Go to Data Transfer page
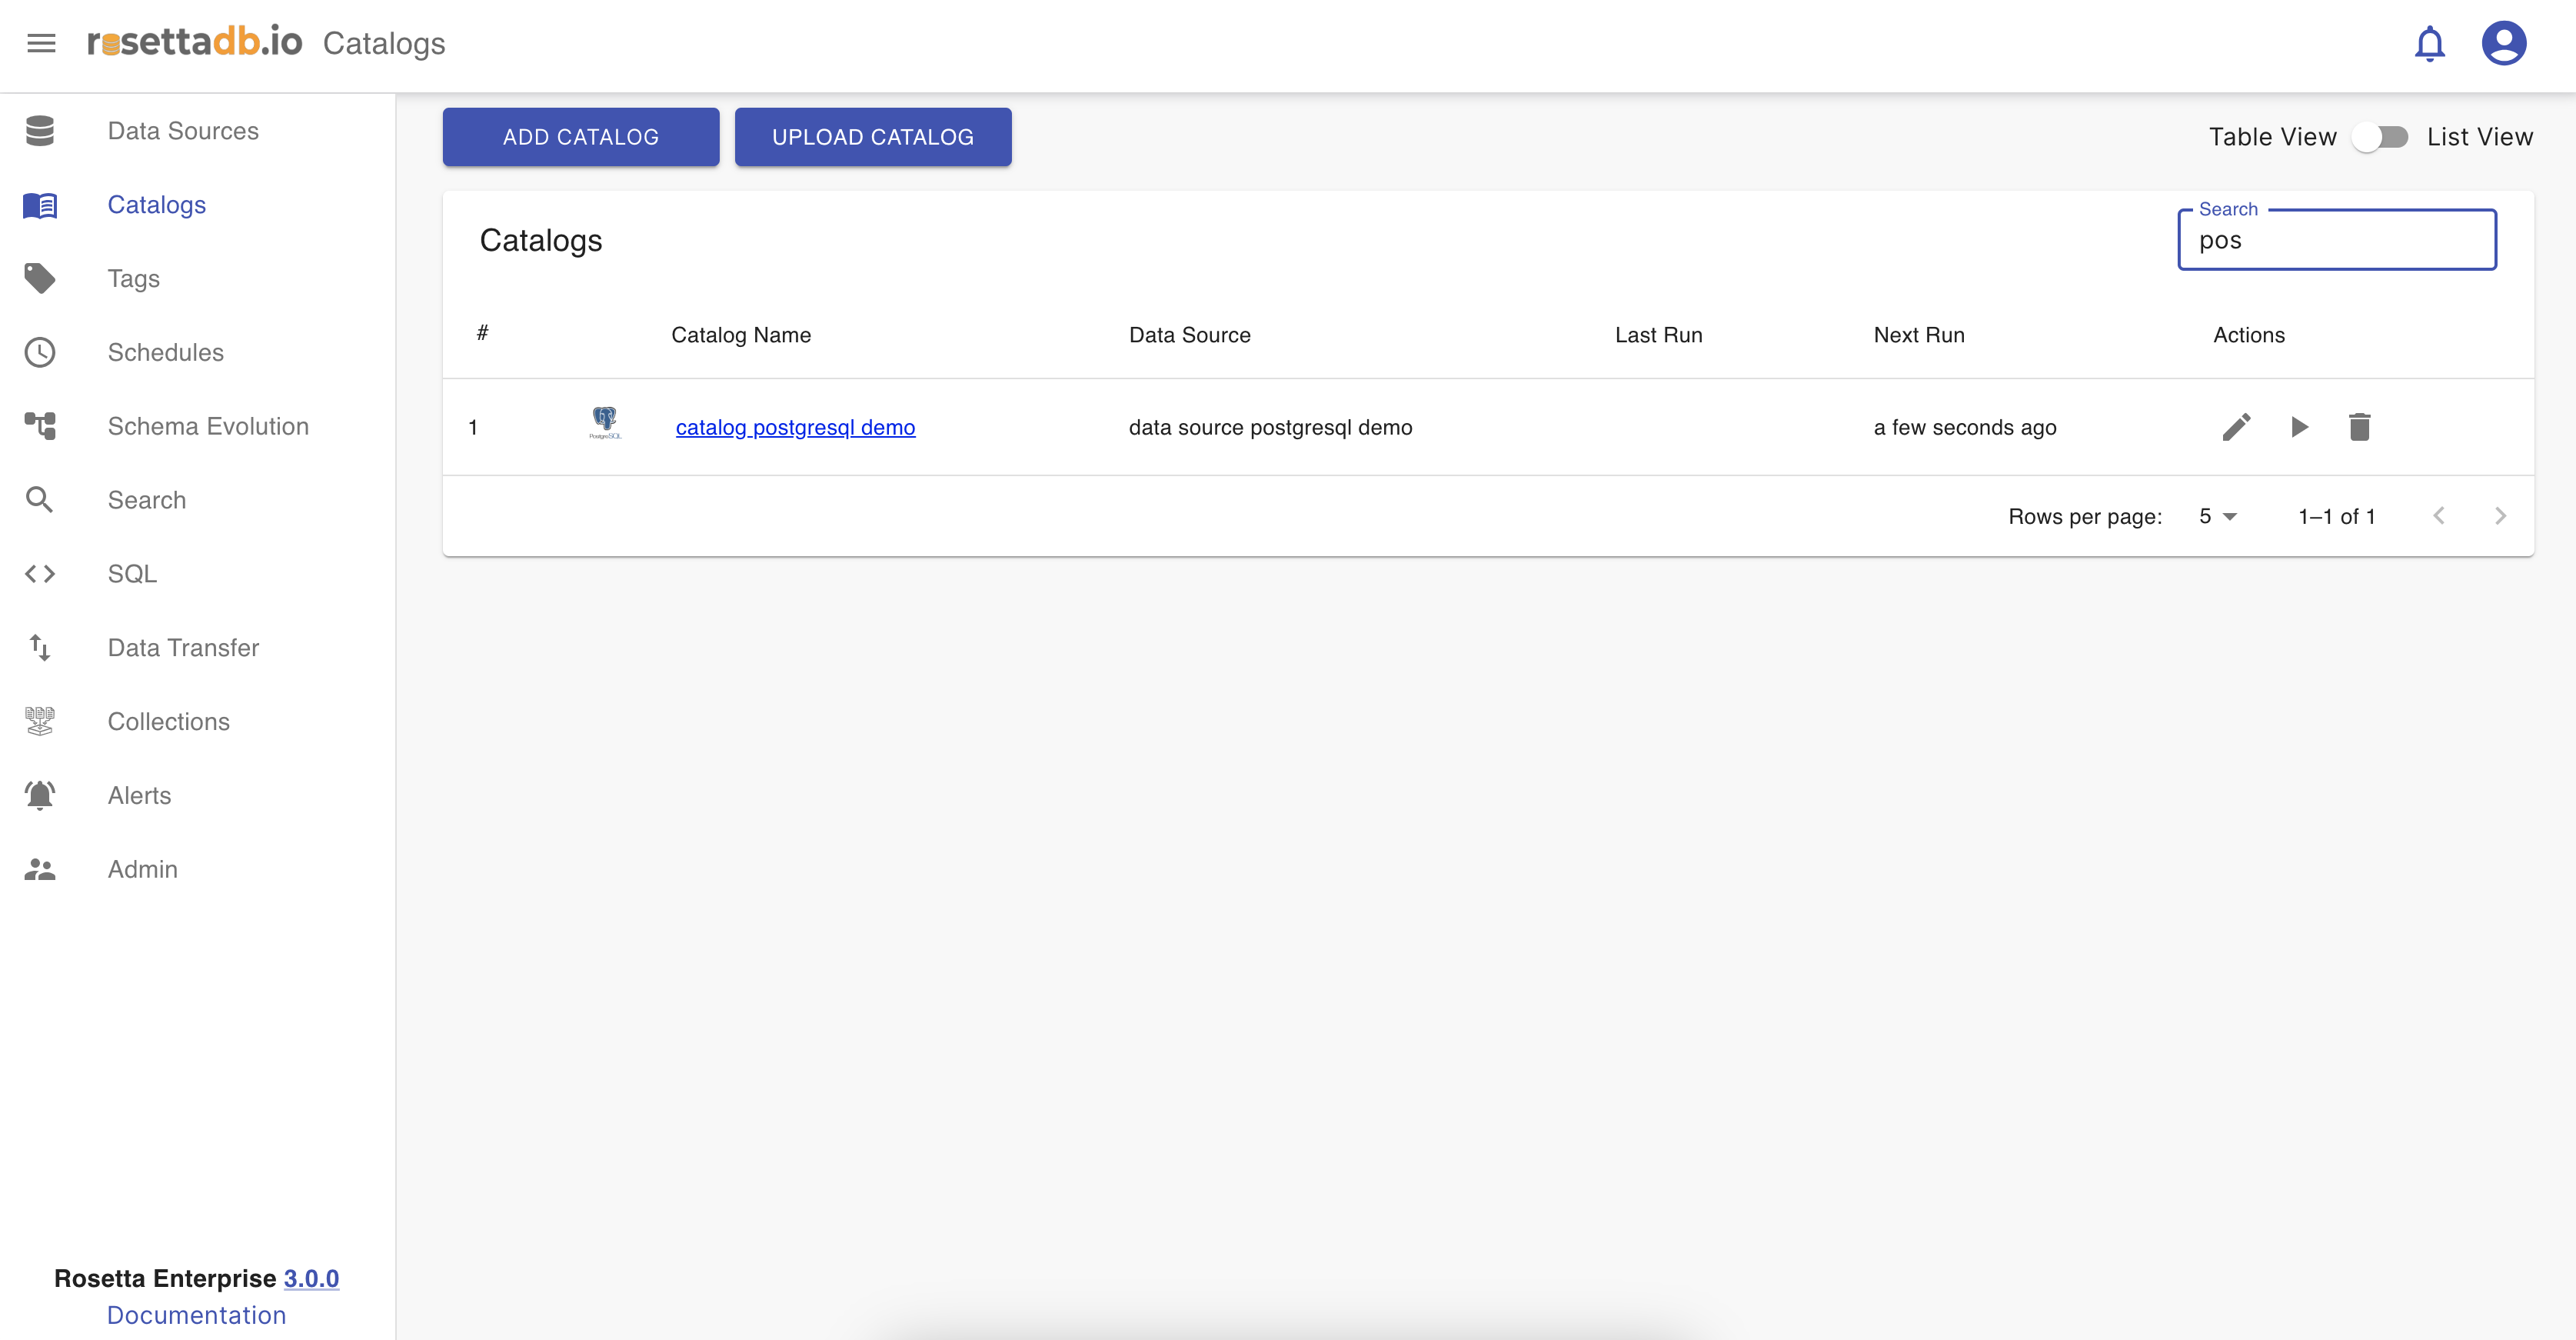 click(x=183, y=647)
